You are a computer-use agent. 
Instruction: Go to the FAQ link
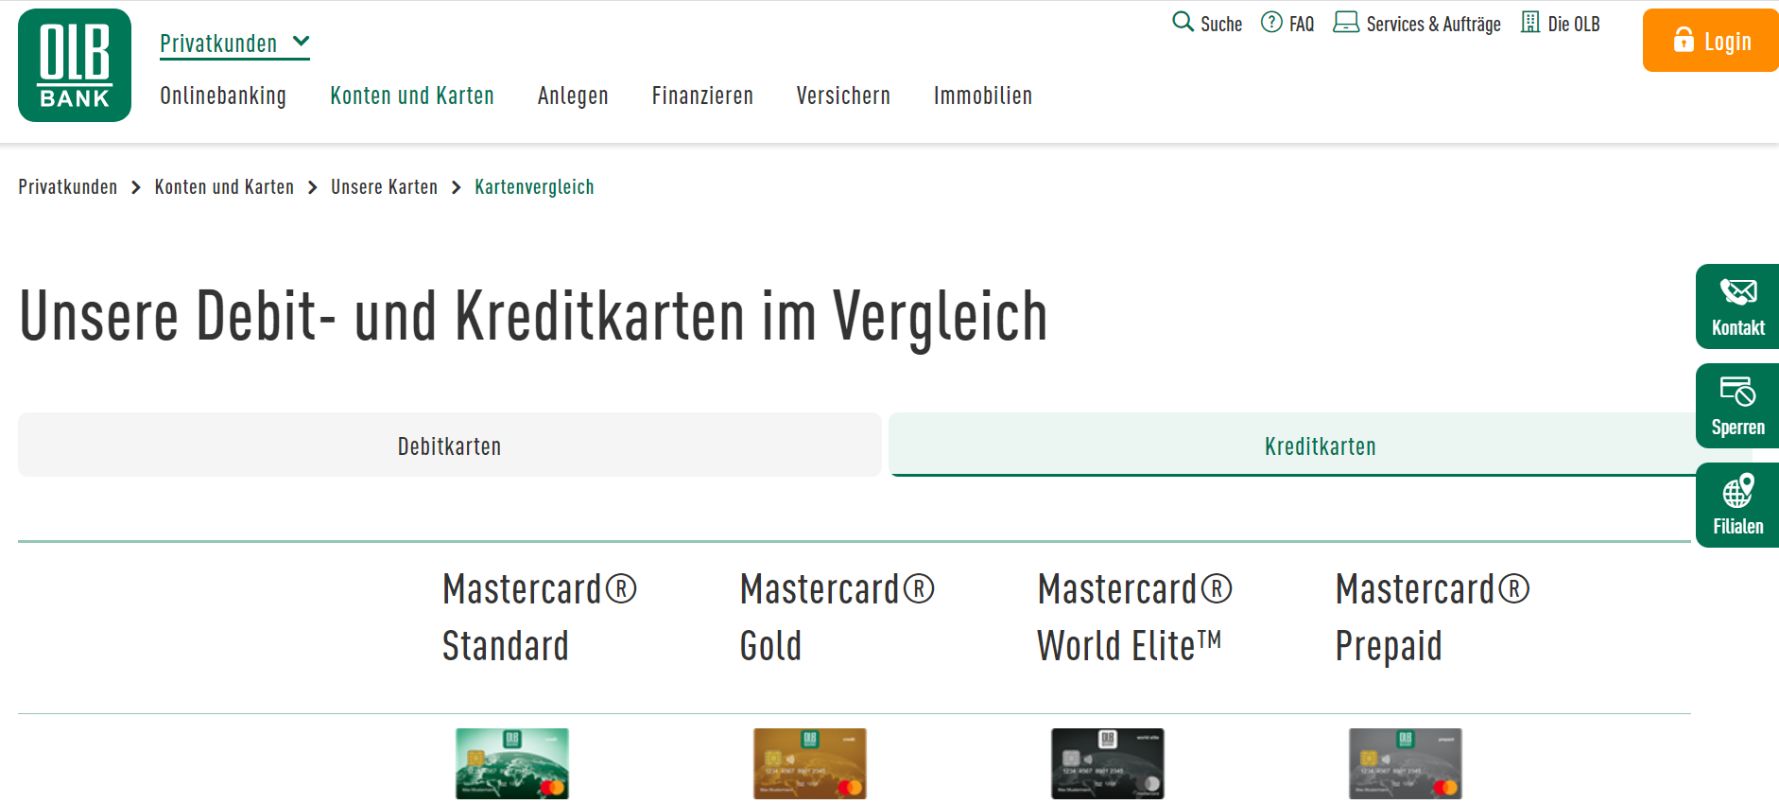coord(1301,24)
